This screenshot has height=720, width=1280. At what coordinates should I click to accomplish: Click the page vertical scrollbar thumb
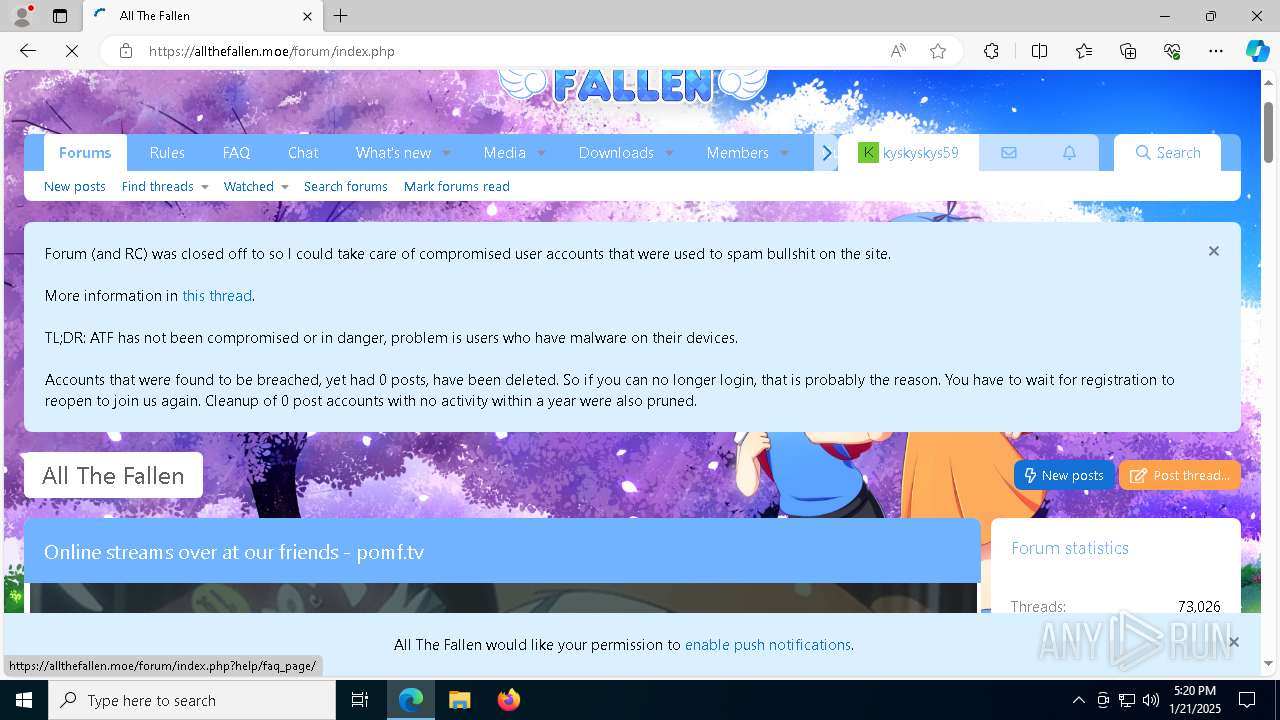[1269, 131]
